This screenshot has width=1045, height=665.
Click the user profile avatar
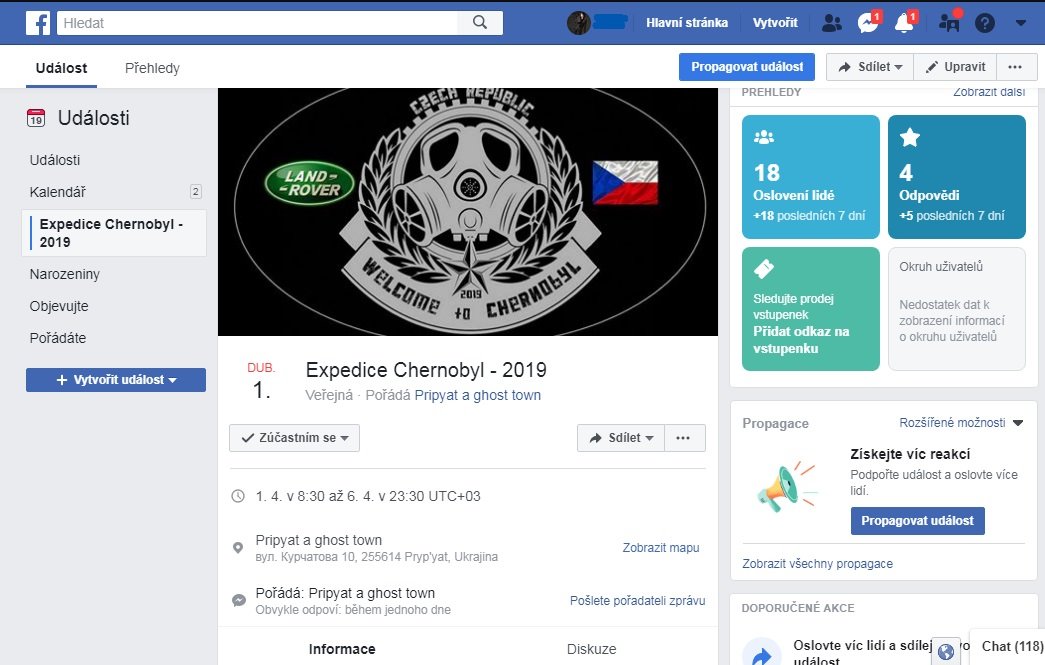pyautogui.click(x=579, y=23)
